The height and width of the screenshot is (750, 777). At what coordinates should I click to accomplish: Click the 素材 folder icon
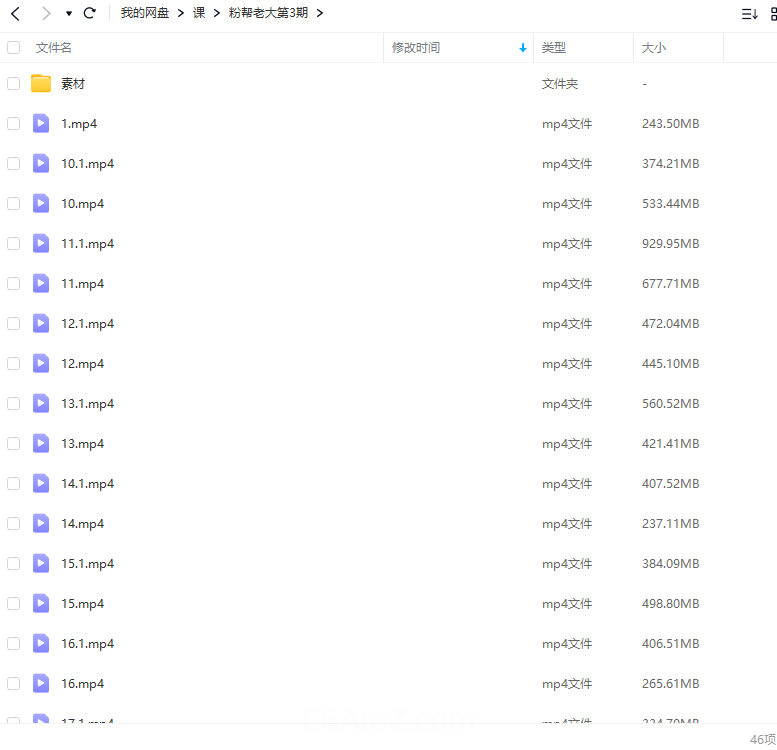[x=41, y=84]
